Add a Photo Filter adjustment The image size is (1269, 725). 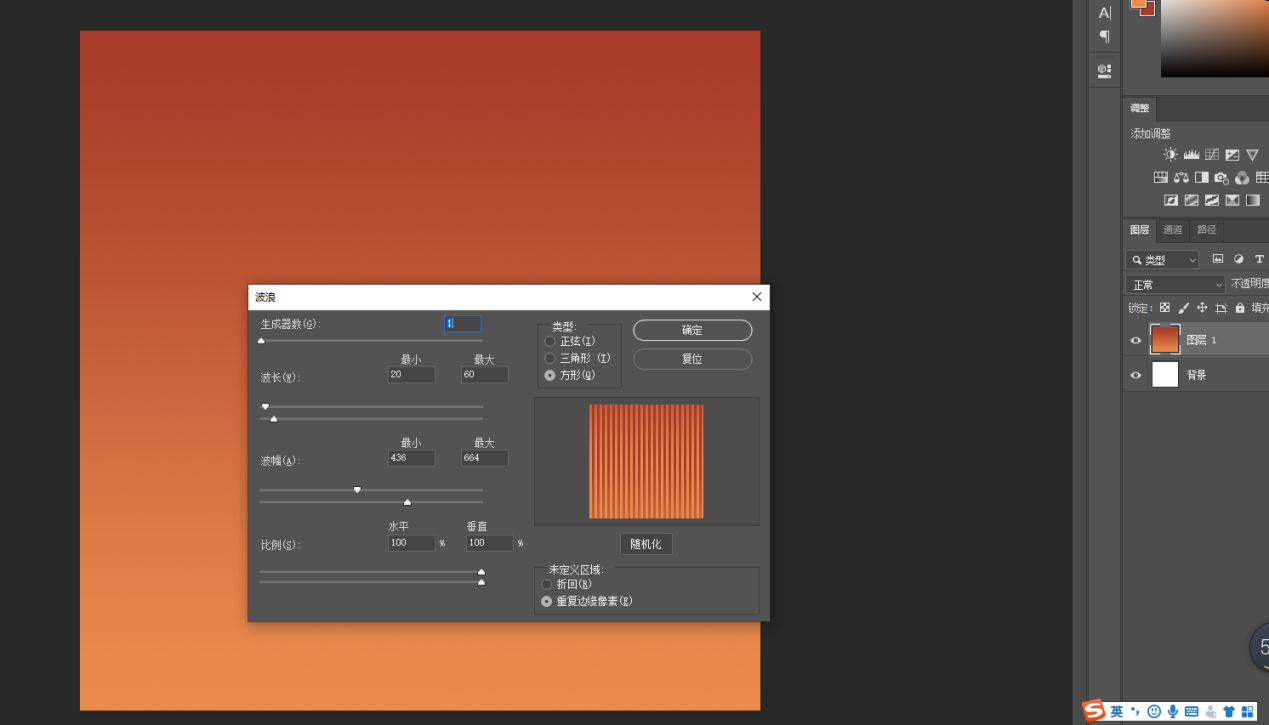point(1221,178)
